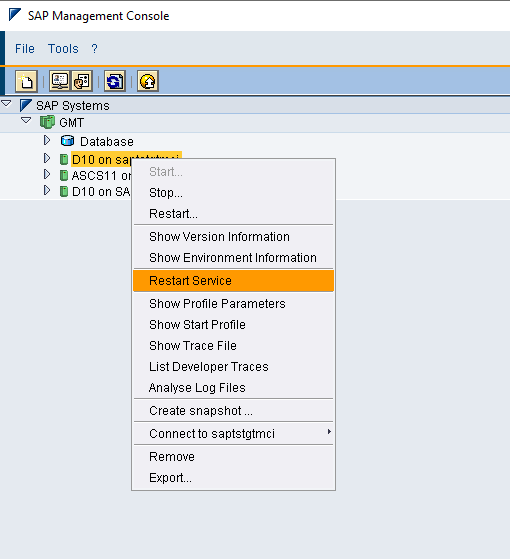510x559 pixels.
Task: Choose Stop... from context menu
Action: tap(233, 193)
